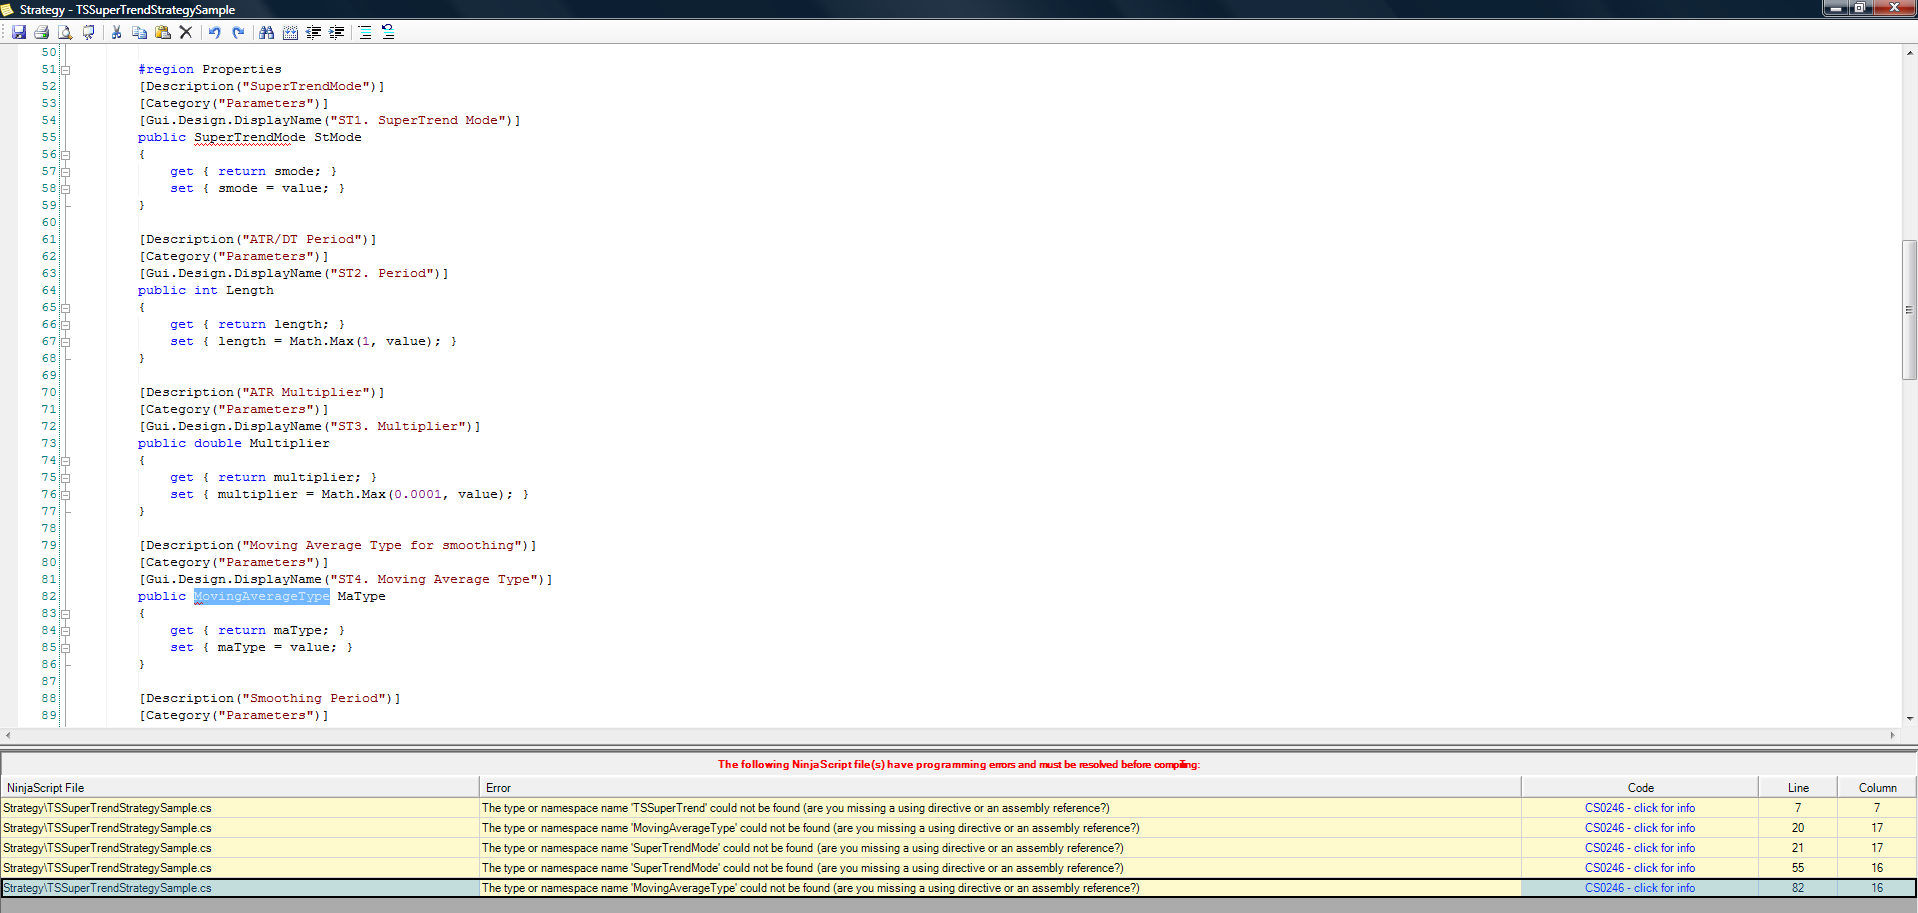Click the Undo arrow icon

(x=214, y=32)
